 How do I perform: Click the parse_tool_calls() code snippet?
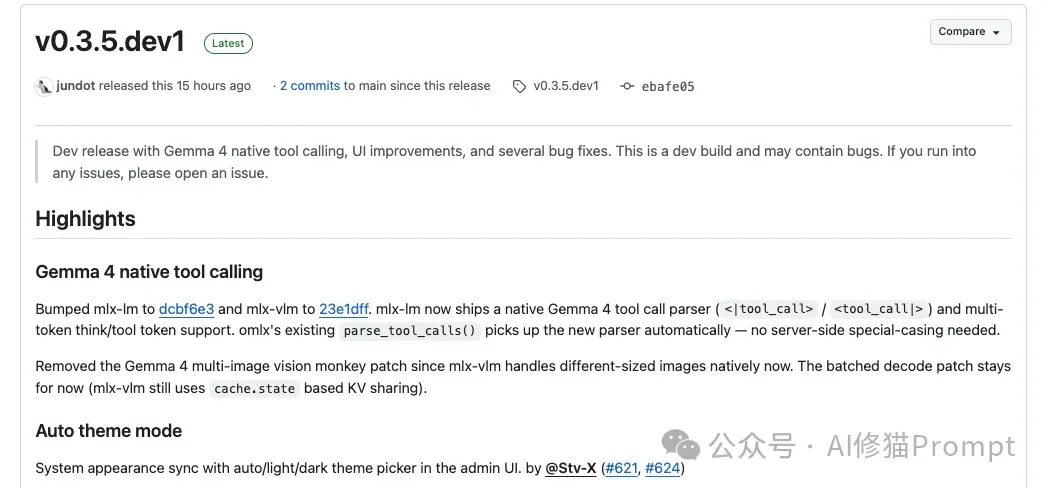[x=410, y=331]
